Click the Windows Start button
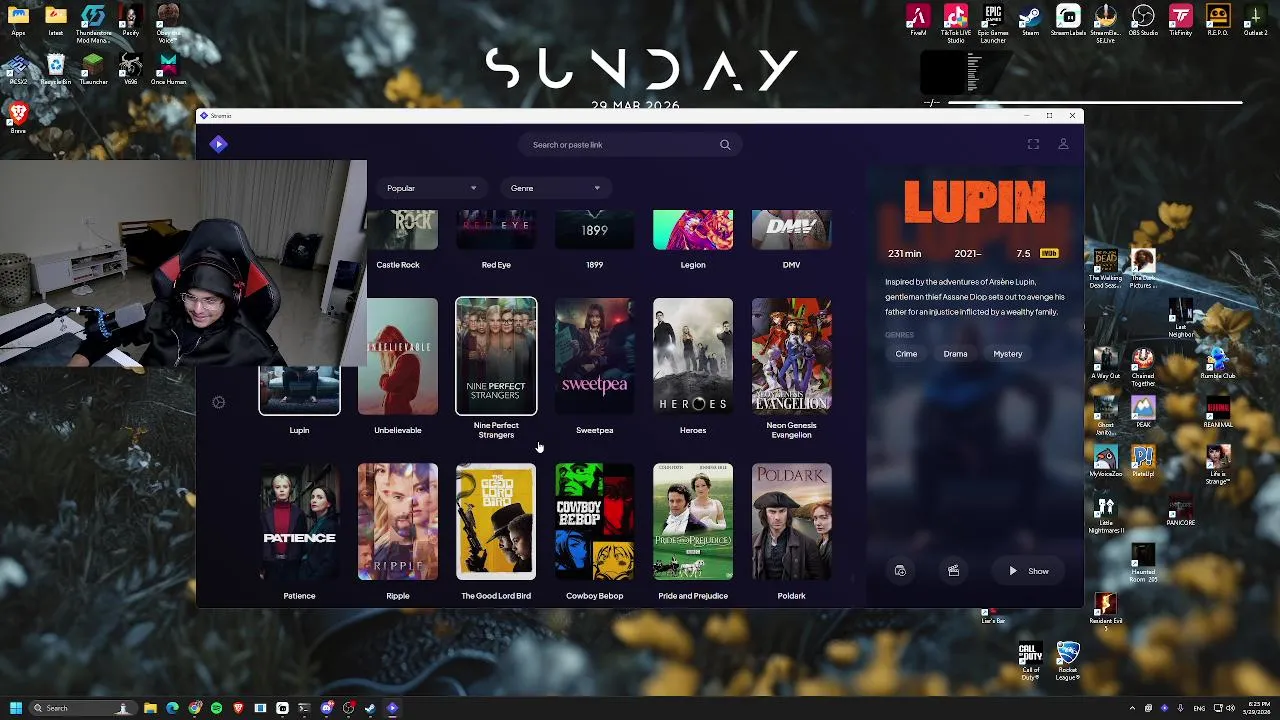Viewport: 1280px width, 720px height. 15,708
